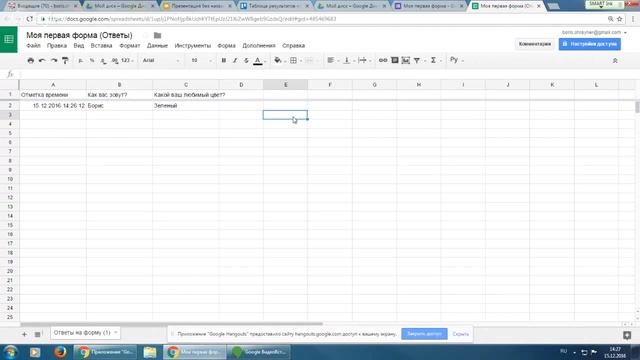Open the account email dropdown
Image resolution: width=640 pixels, height=360 pixels.
594,32
